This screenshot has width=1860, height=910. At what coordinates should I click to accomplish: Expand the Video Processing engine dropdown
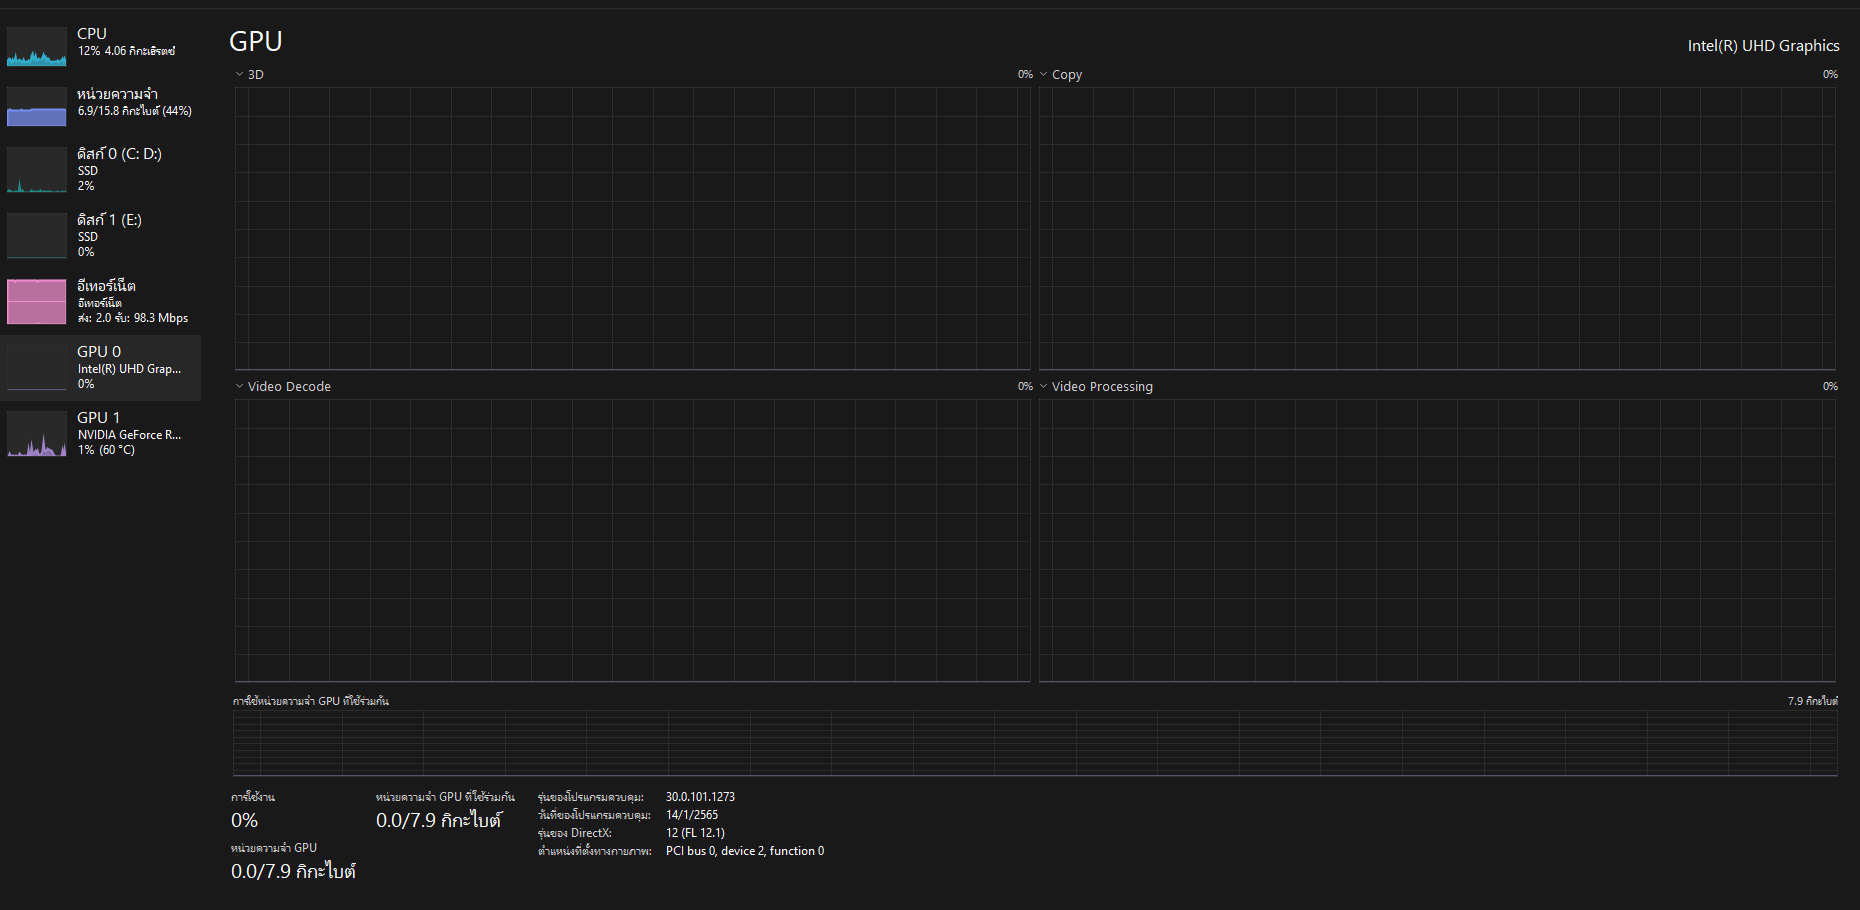1044,387
